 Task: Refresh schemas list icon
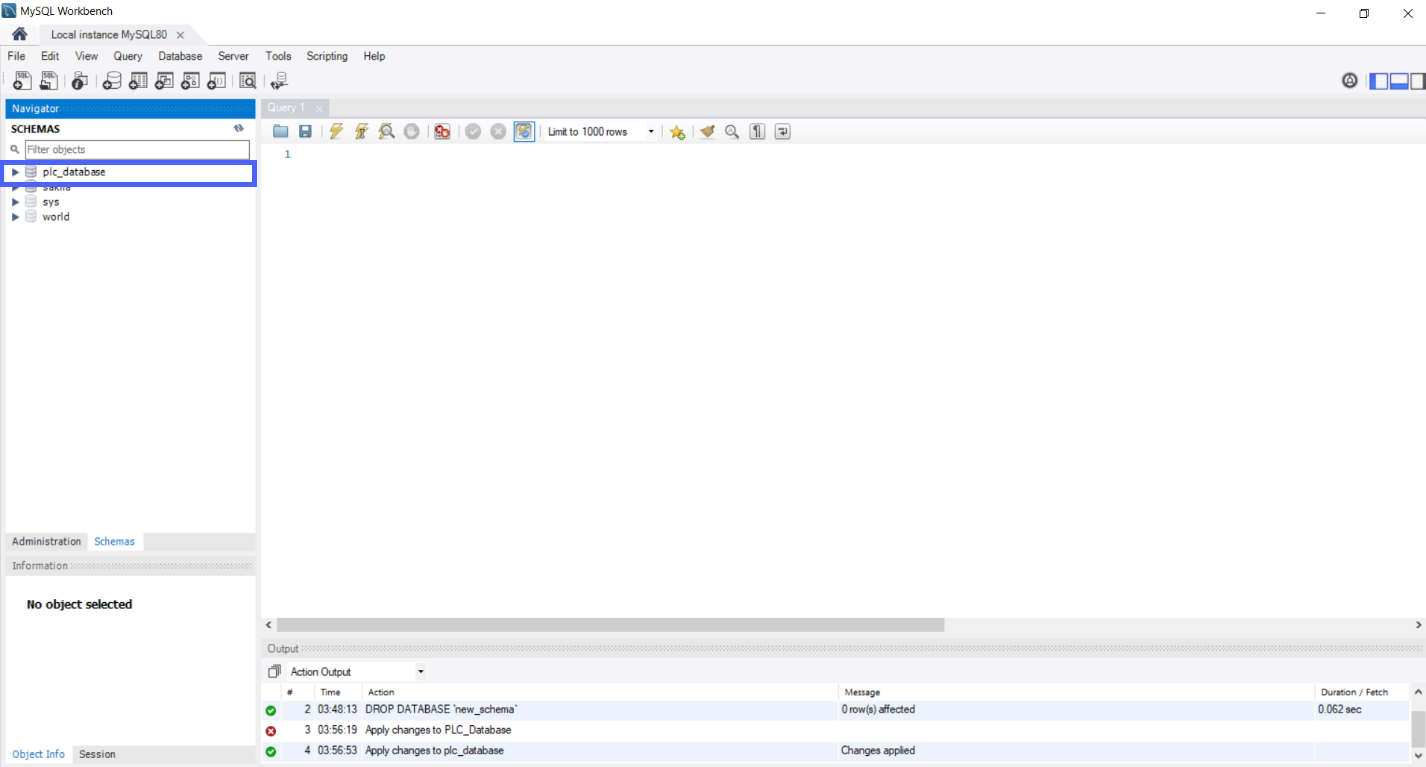pyautogui.click(x=239, y=128)
